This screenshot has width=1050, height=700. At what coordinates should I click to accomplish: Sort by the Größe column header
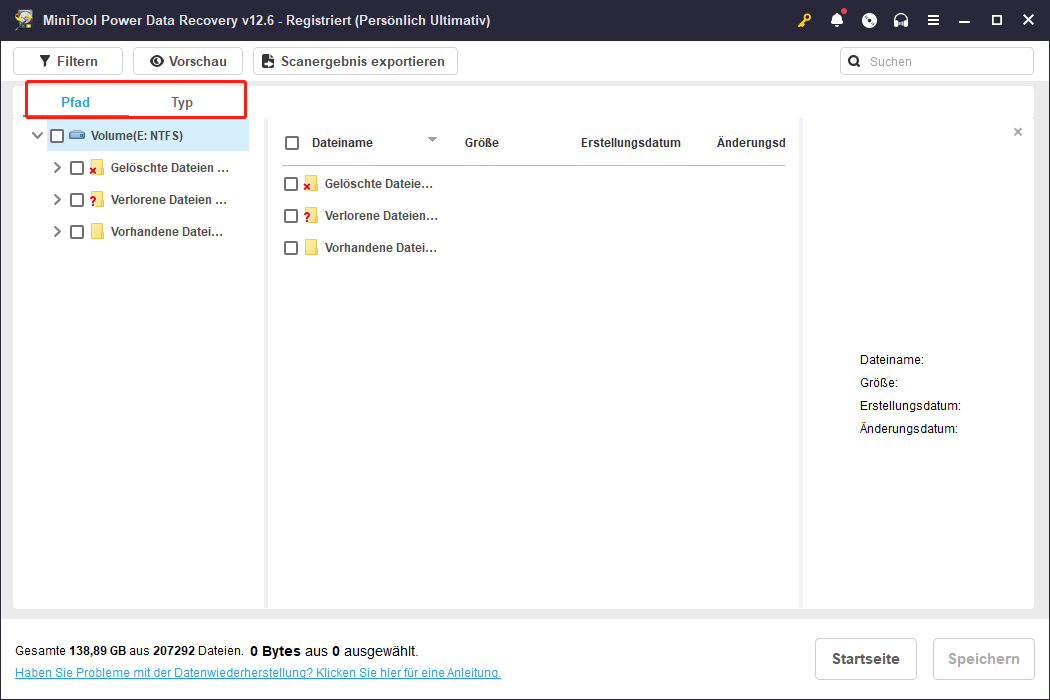click(x=481, y=143)
